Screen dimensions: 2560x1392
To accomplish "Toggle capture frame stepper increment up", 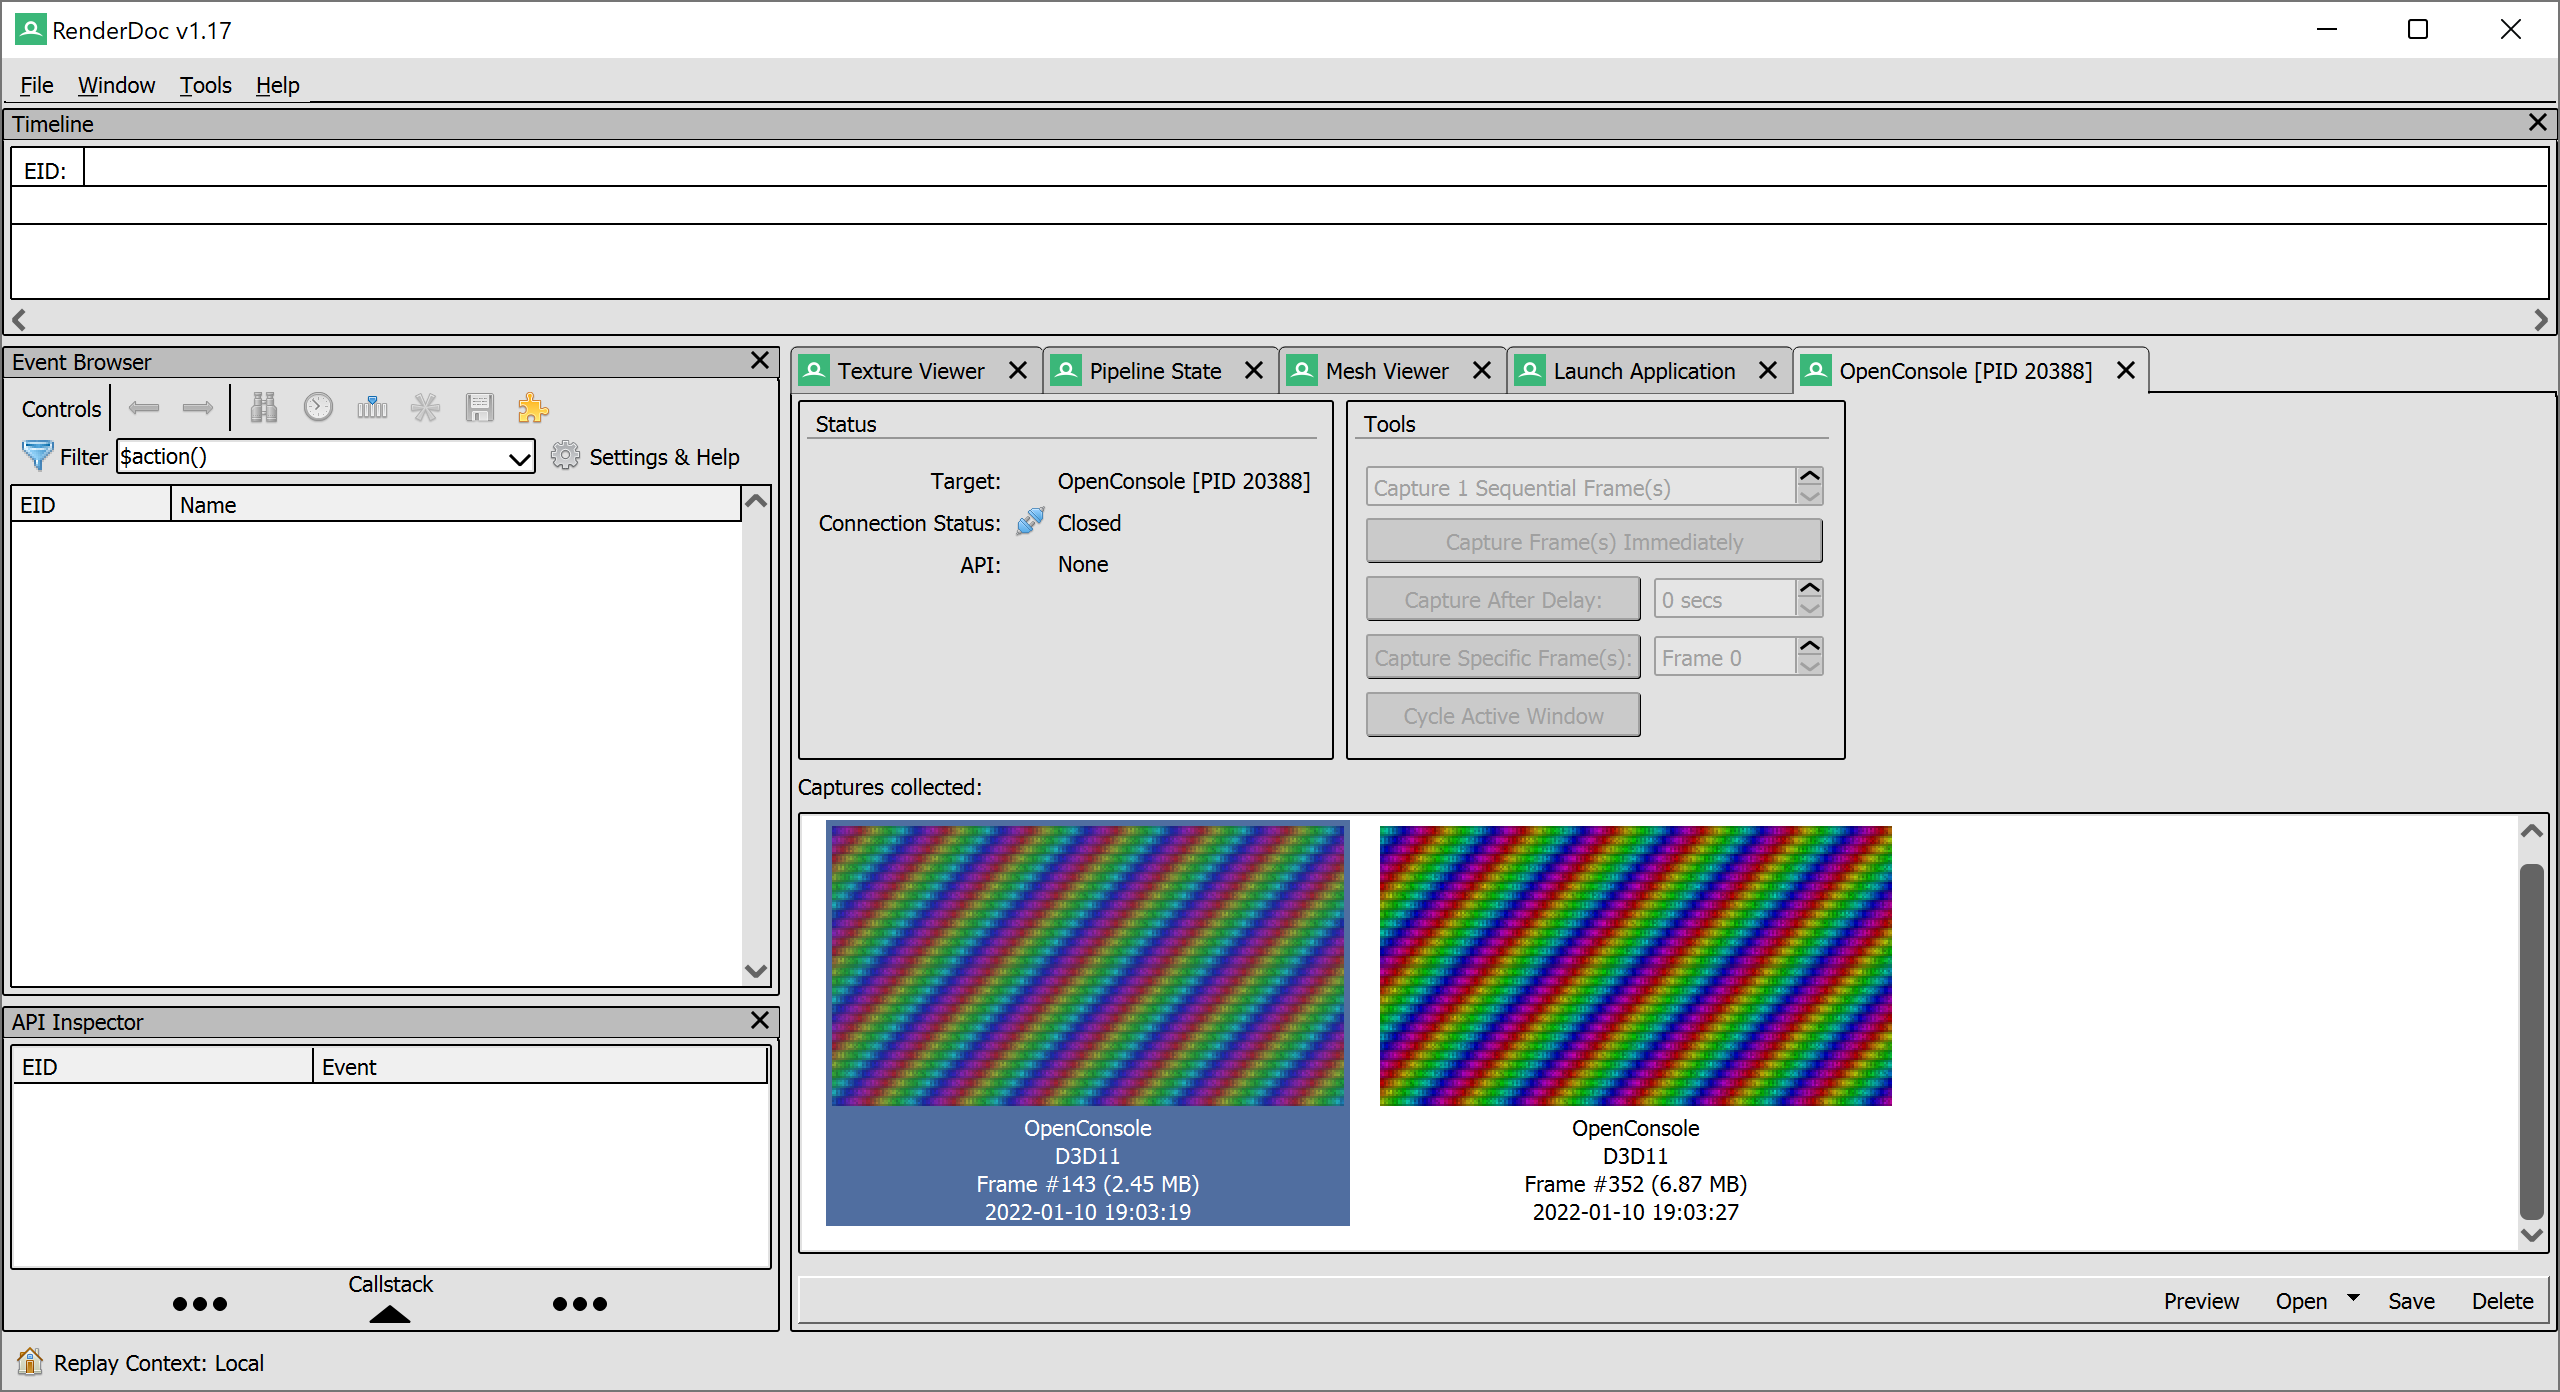I will [x=1811, y=478].
